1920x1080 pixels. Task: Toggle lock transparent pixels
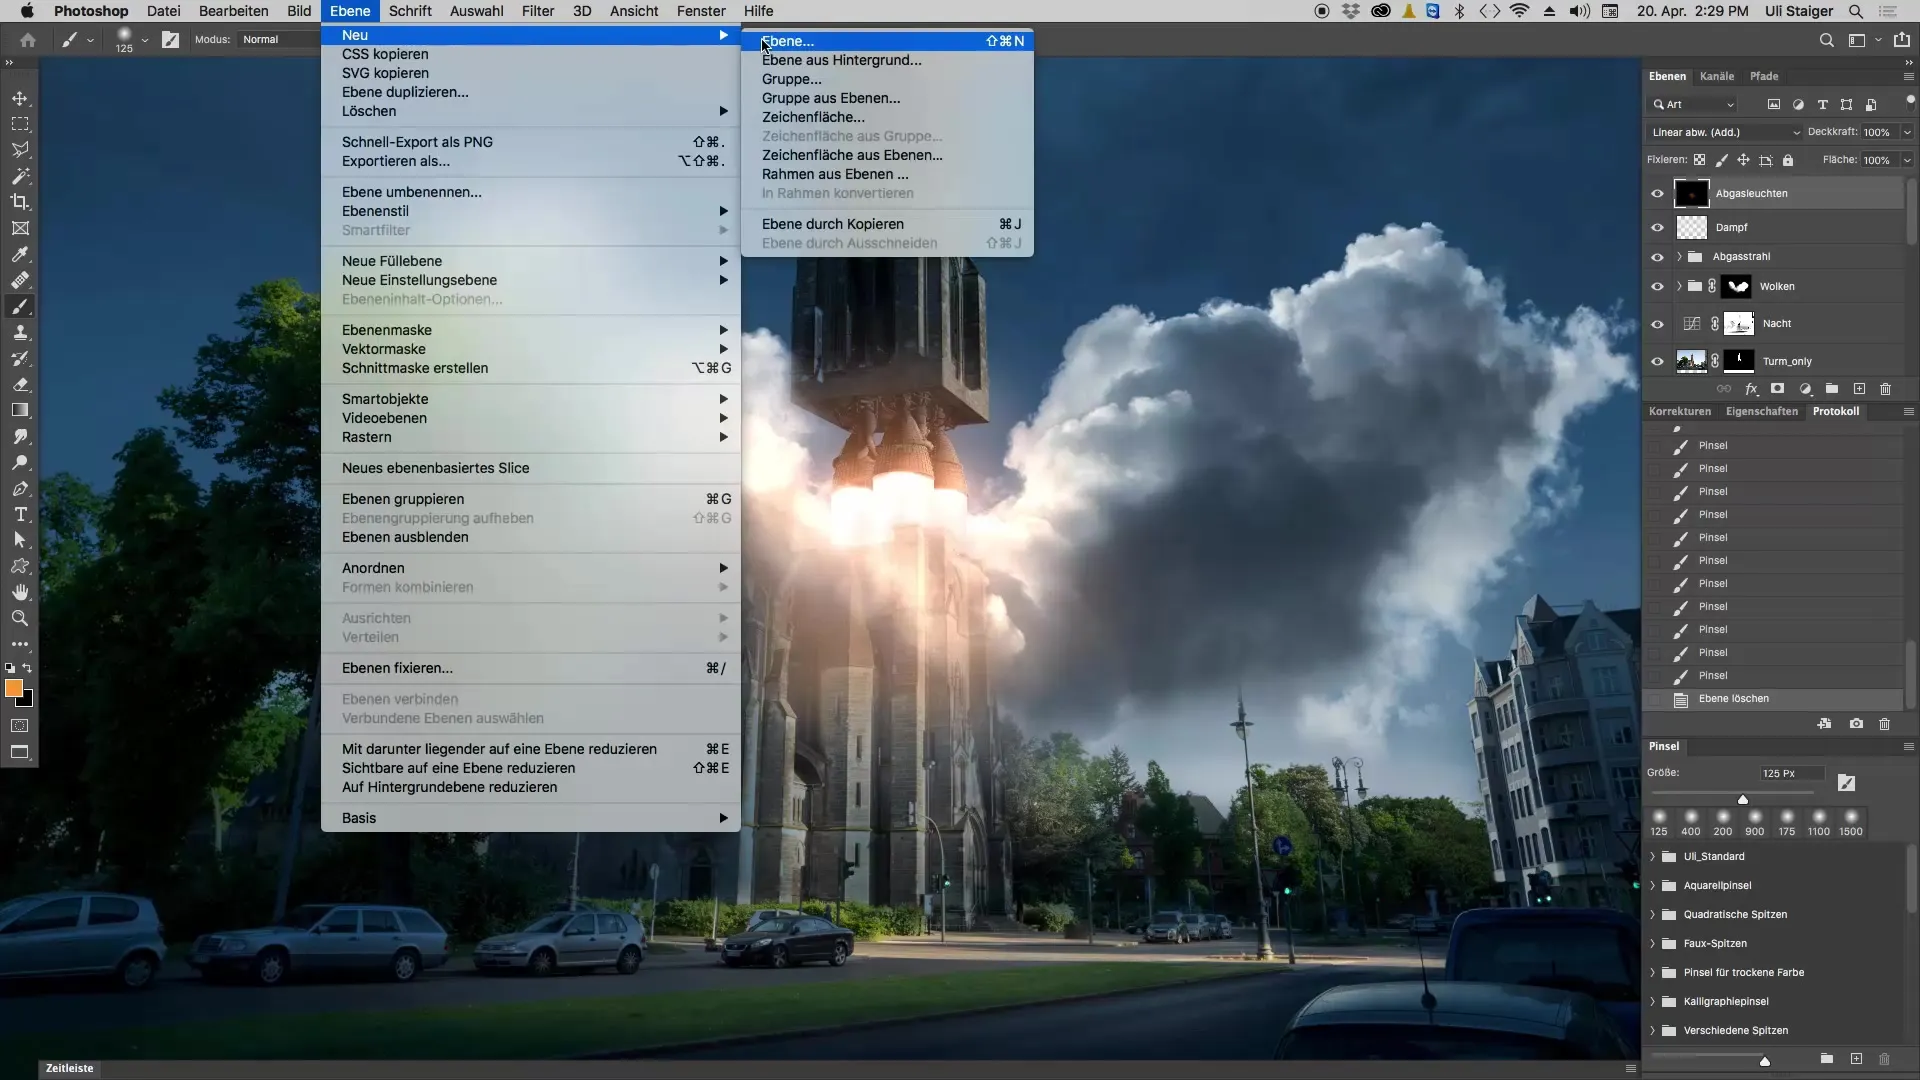pos(1699,160)
